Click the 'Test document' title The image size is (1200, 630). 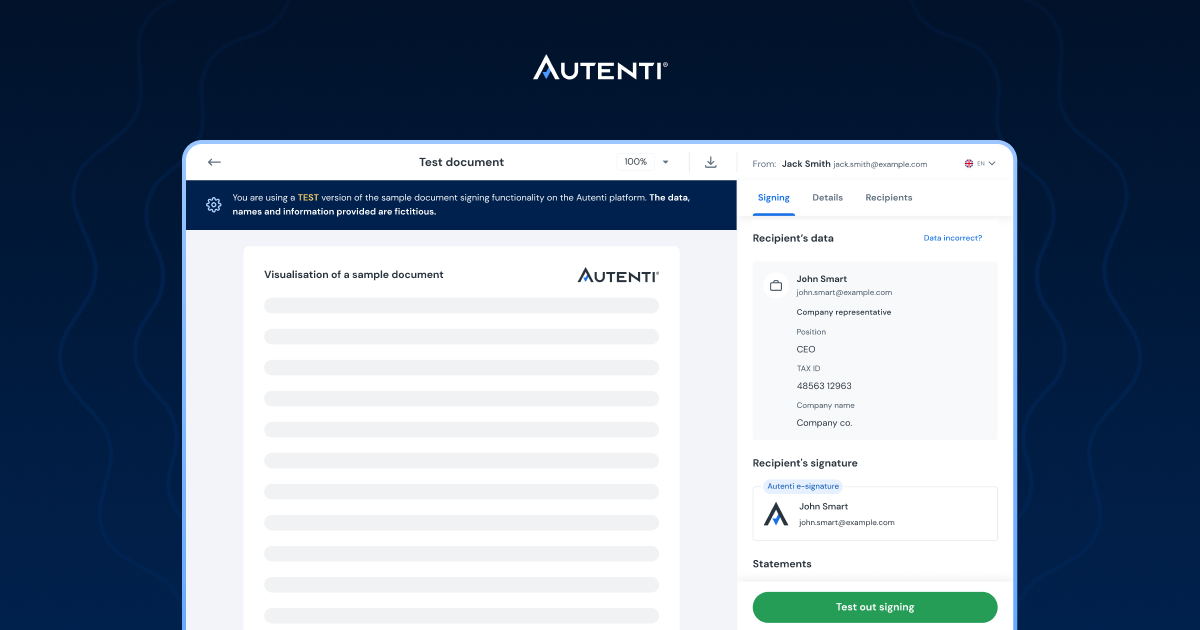click(x=461, y=162)
